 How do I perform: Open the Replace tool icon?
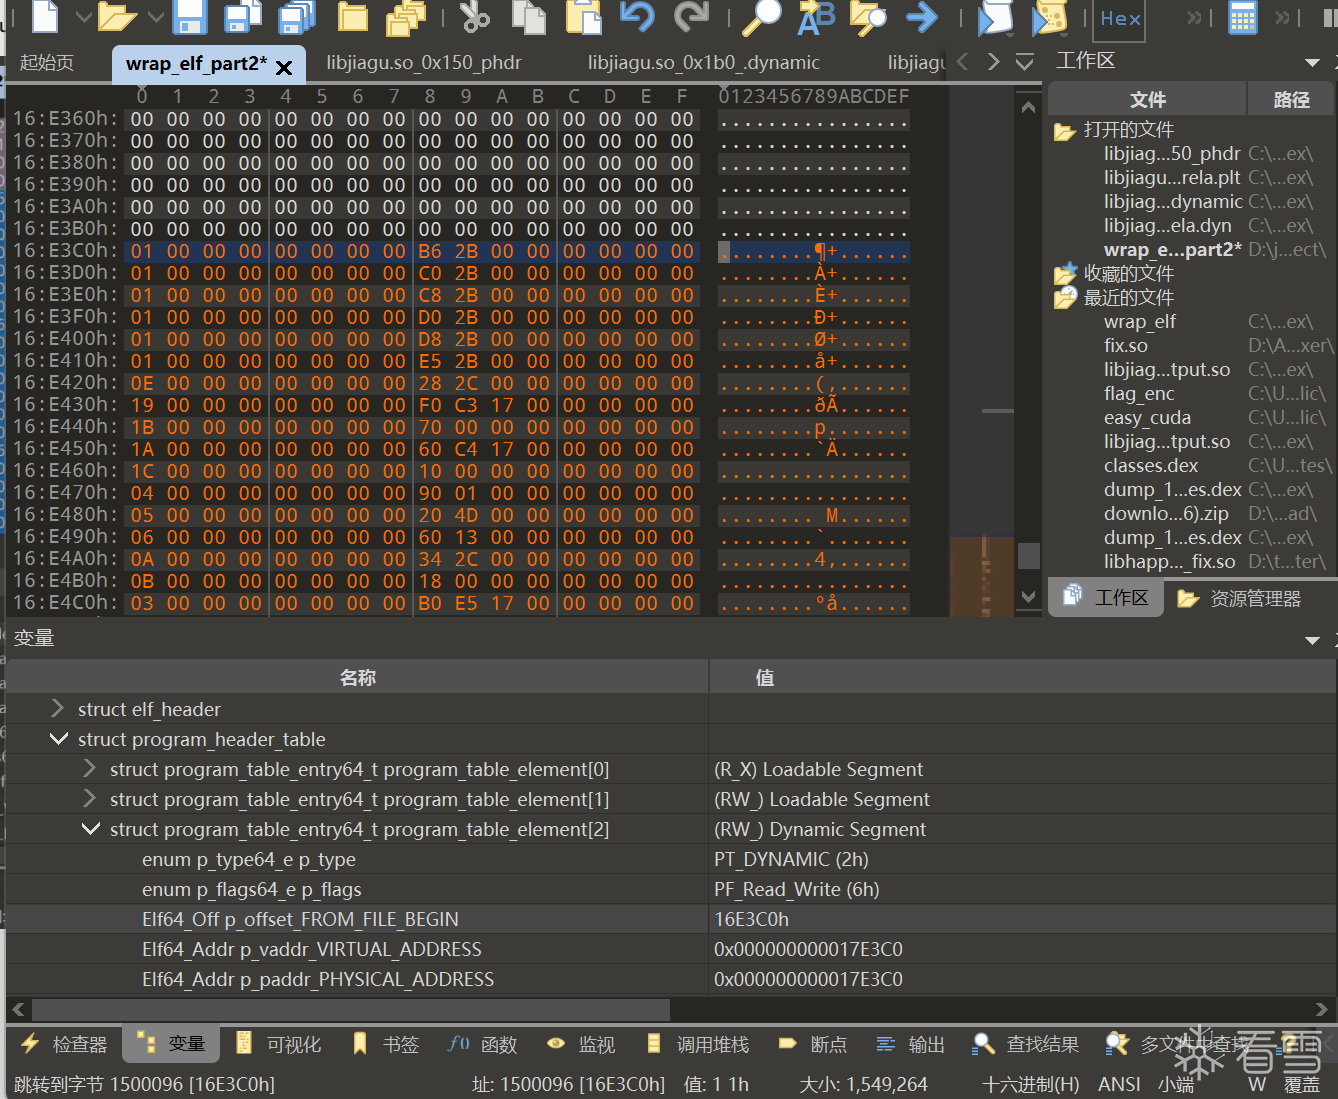[816, 17]
